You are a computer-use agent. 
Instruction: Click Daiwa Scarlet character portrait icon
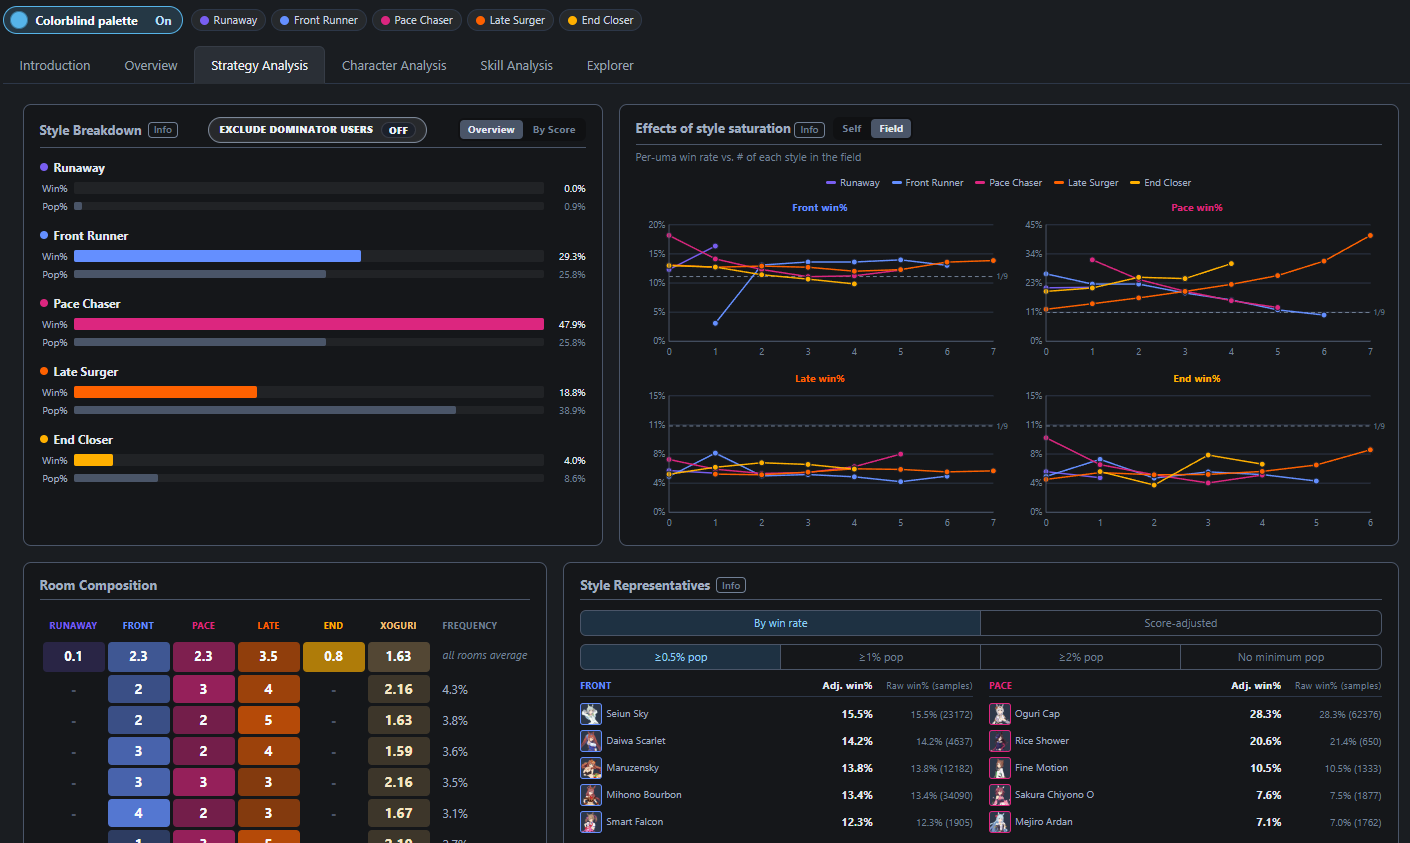[591, 741]
